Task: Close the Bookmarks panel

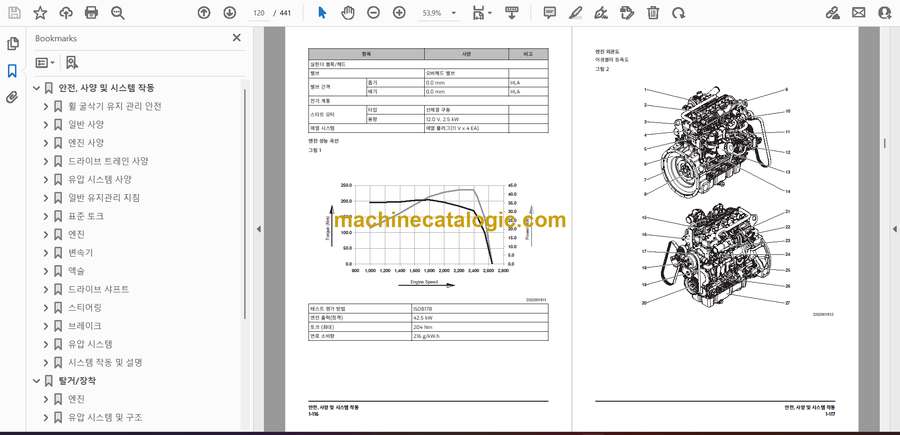Action: click(236, 38)
